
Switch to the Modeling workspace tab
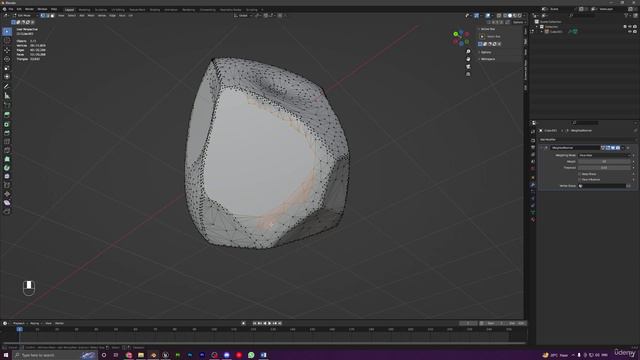pos(84,9)
